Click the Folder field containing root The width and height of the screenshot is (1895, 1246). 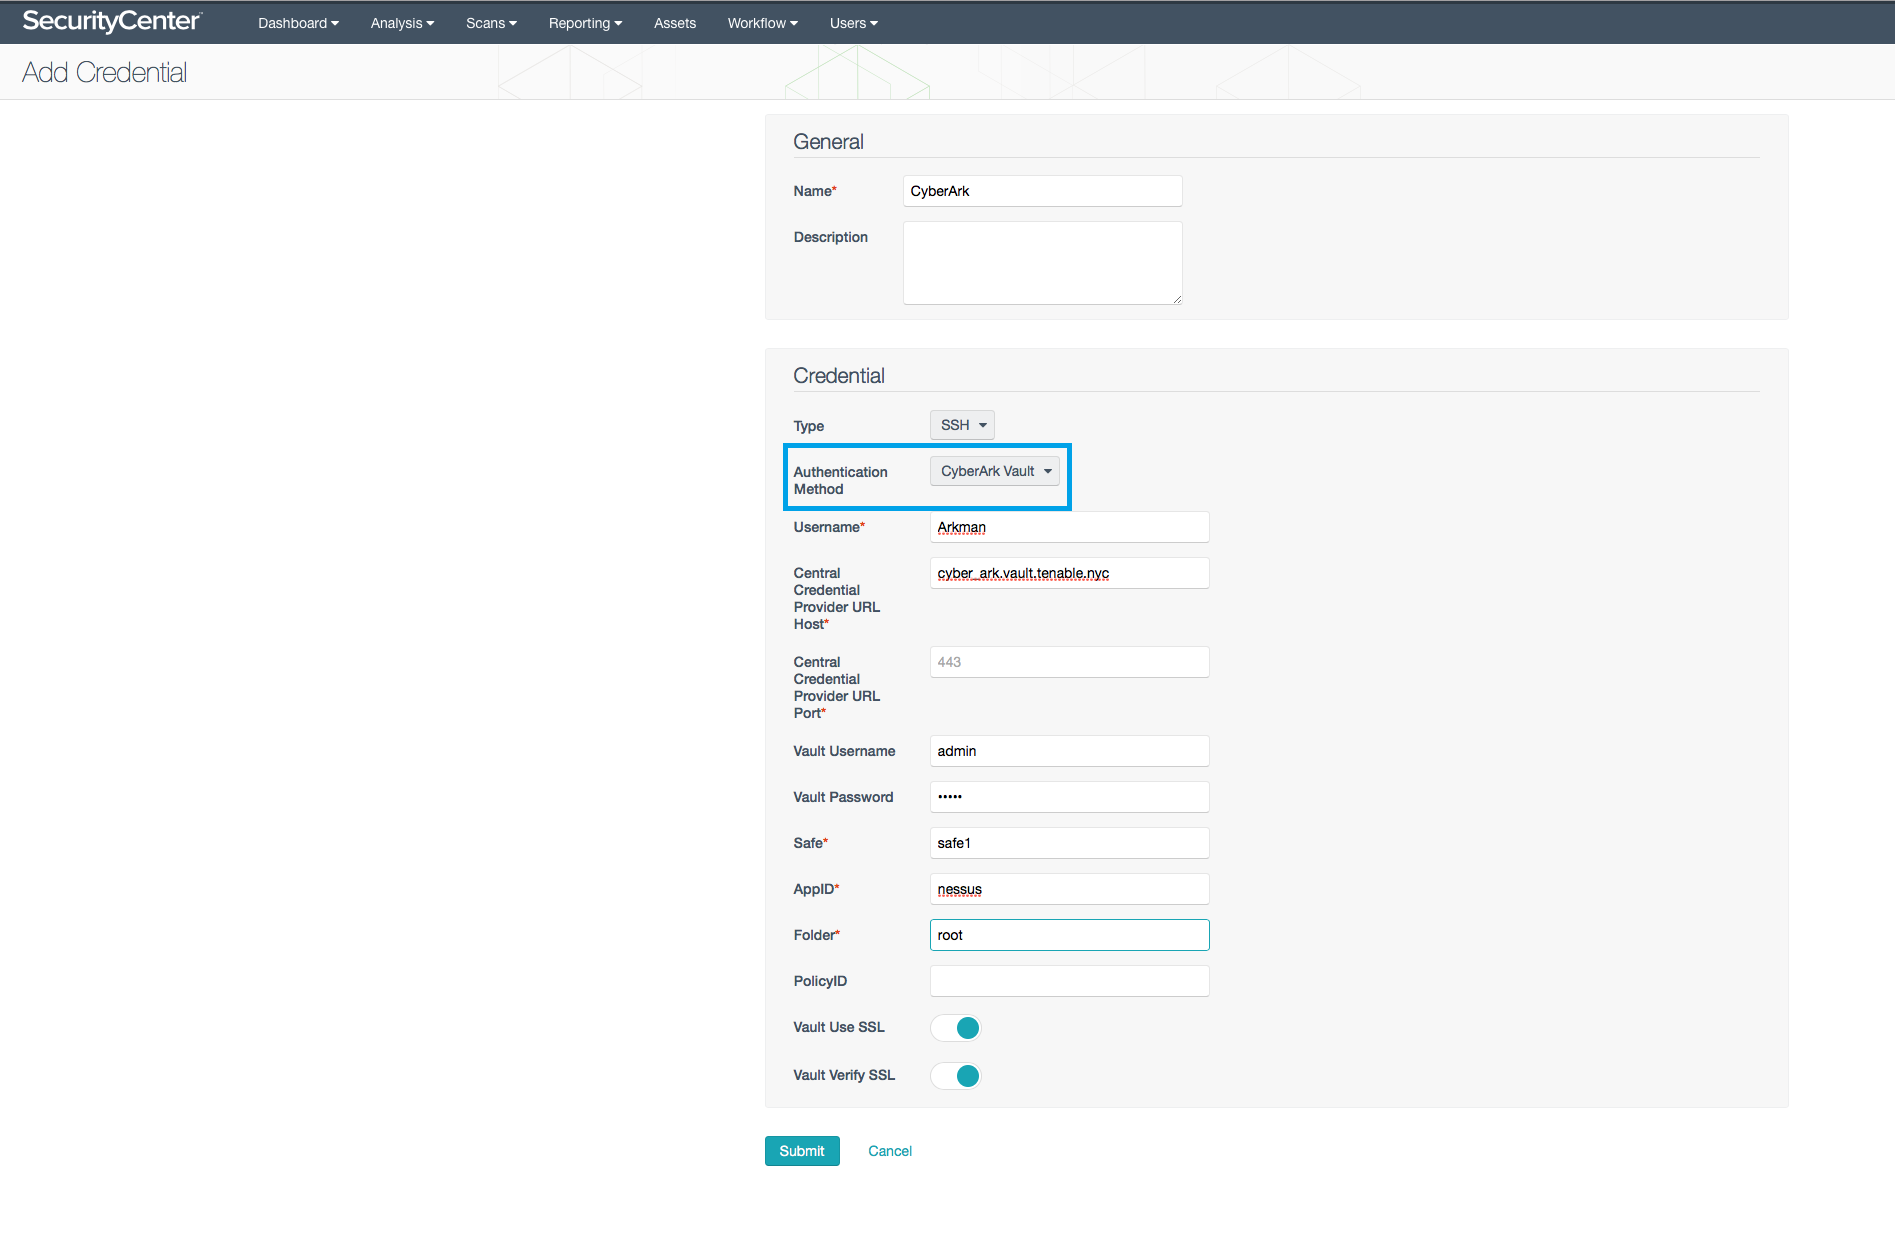coord(1070,935)
